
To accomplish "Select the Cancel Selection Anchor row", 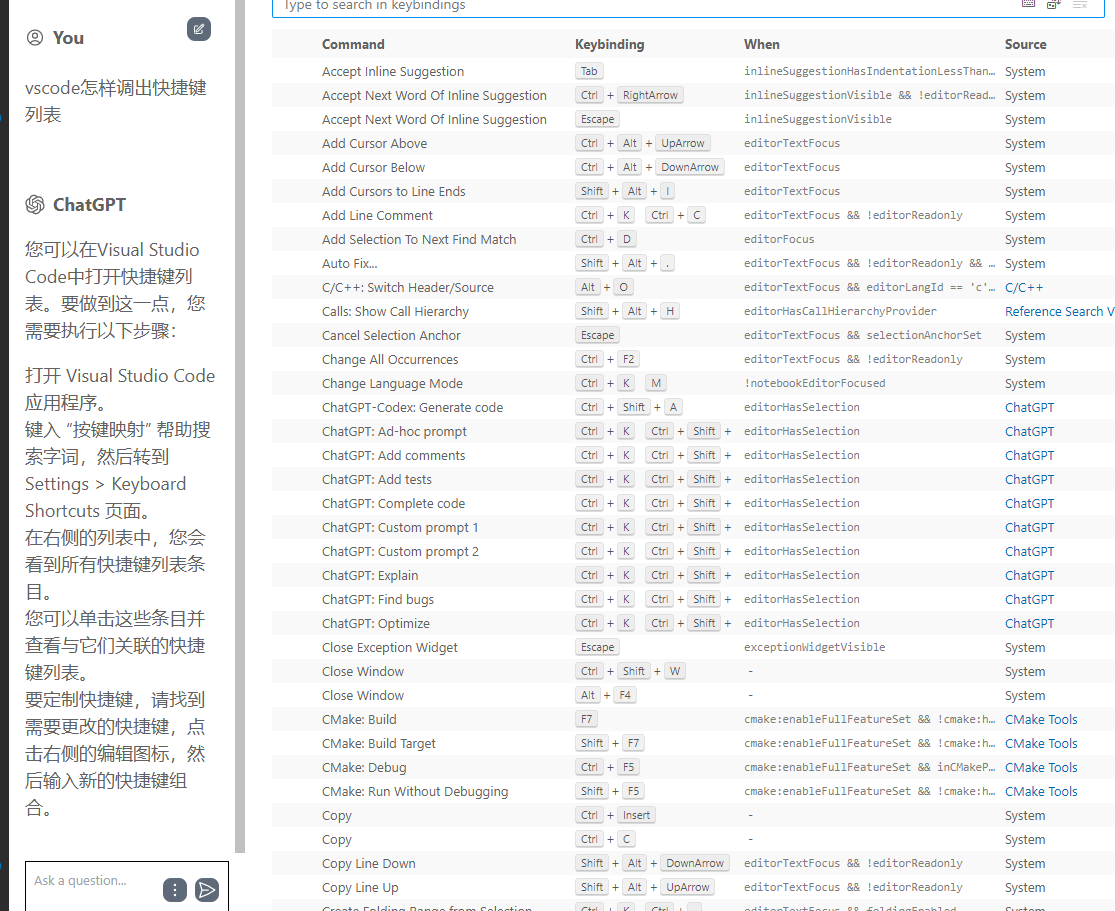I will click(x=693, y=335).
